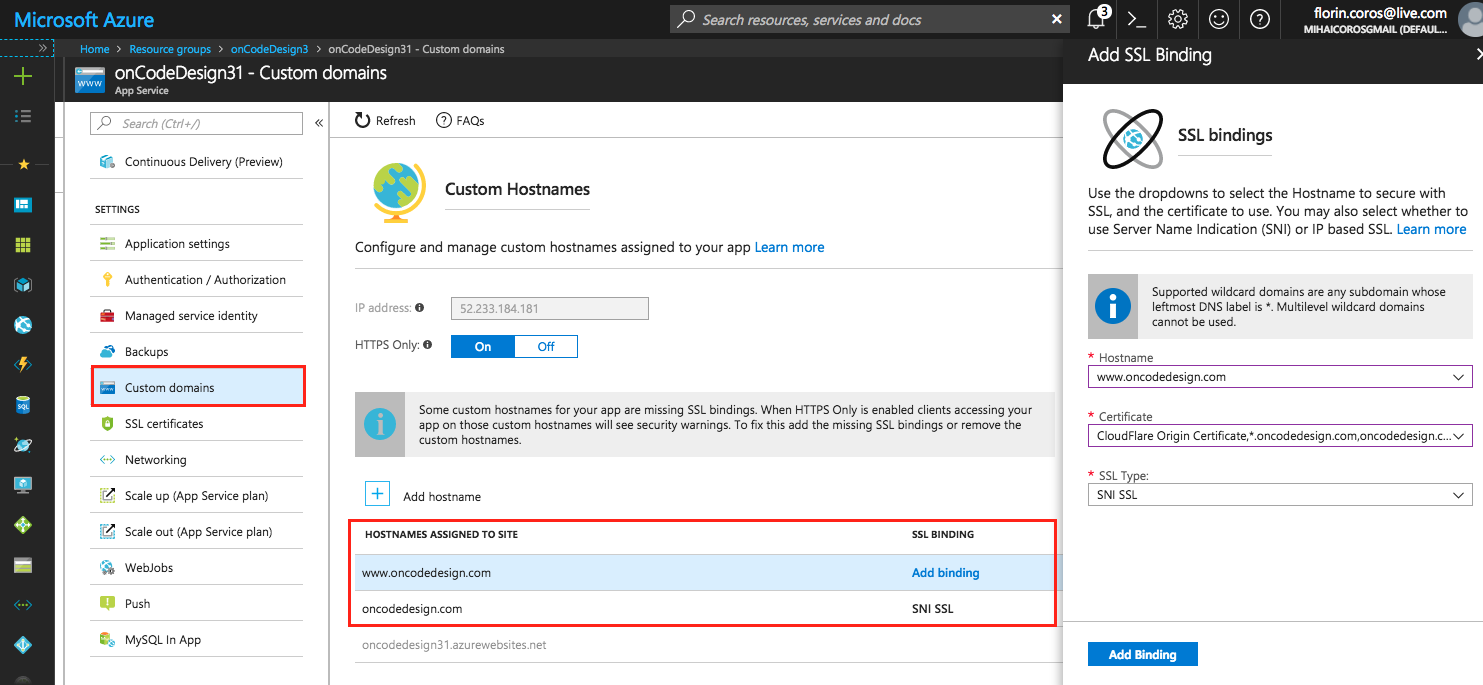The image size is (1483, 685).
Task: Click the feedback smiley icon
Action: (x=1218, y=19)
